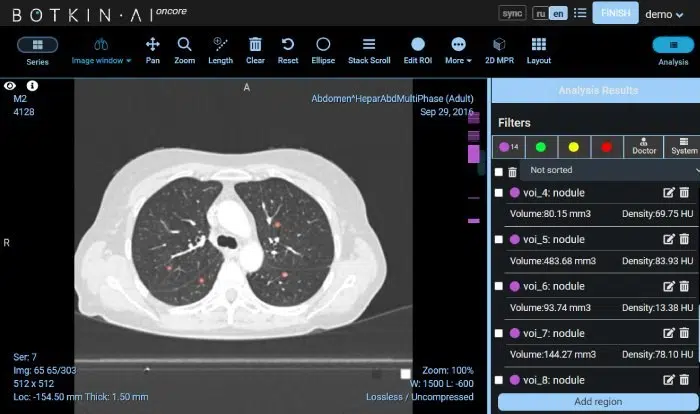
Task: Show image info via the i icon
Action: [32, 85]
